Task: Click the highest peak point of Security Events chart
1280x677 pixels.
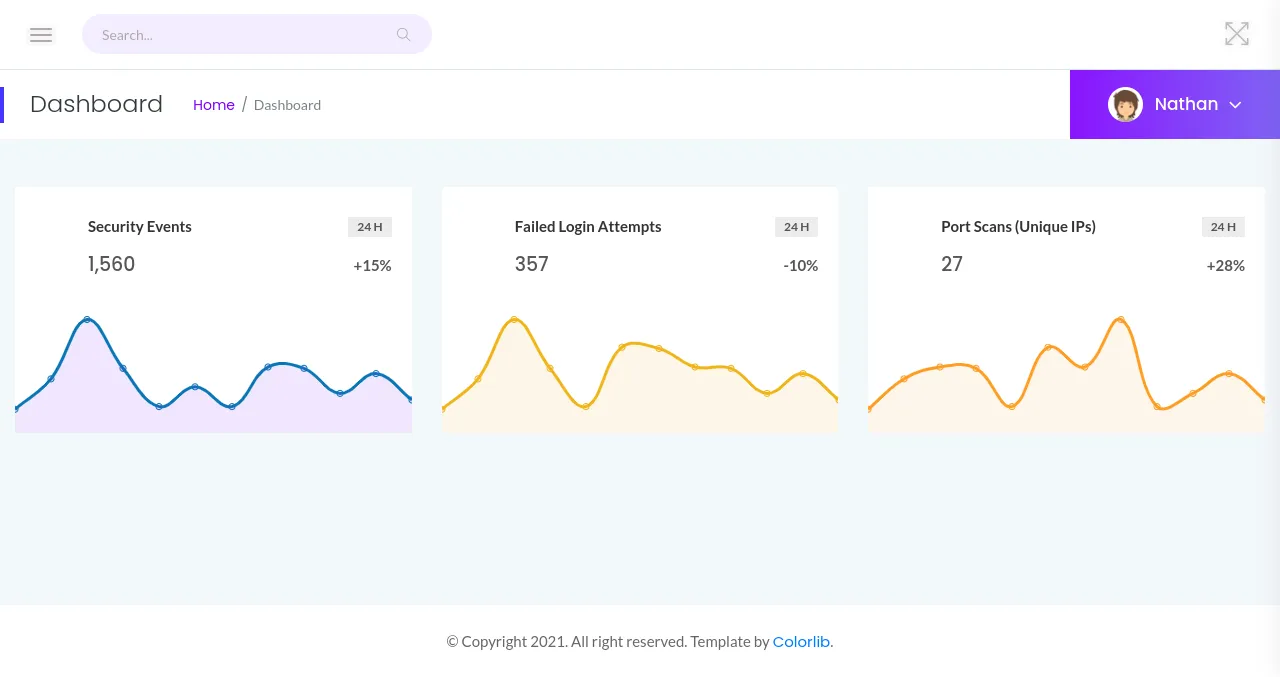Action: tap(87, 319)
